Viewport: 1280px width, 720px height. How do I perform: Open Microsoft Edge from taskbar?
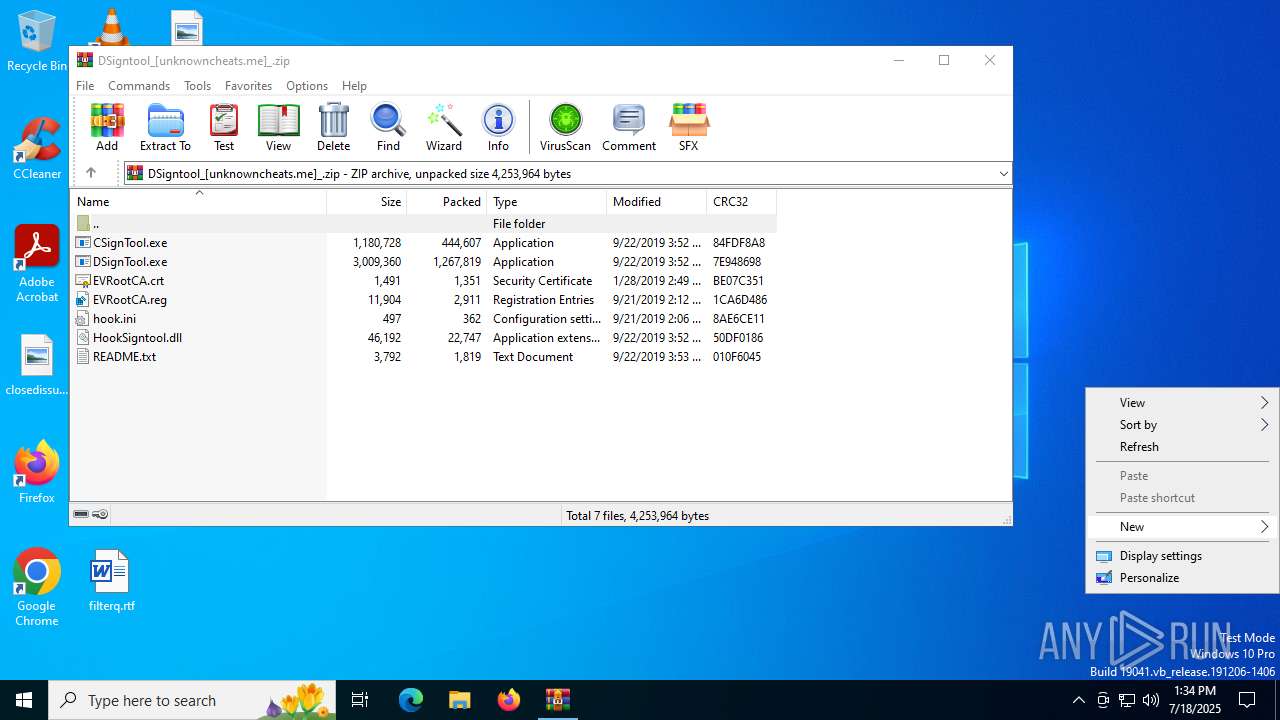point(411,700)
